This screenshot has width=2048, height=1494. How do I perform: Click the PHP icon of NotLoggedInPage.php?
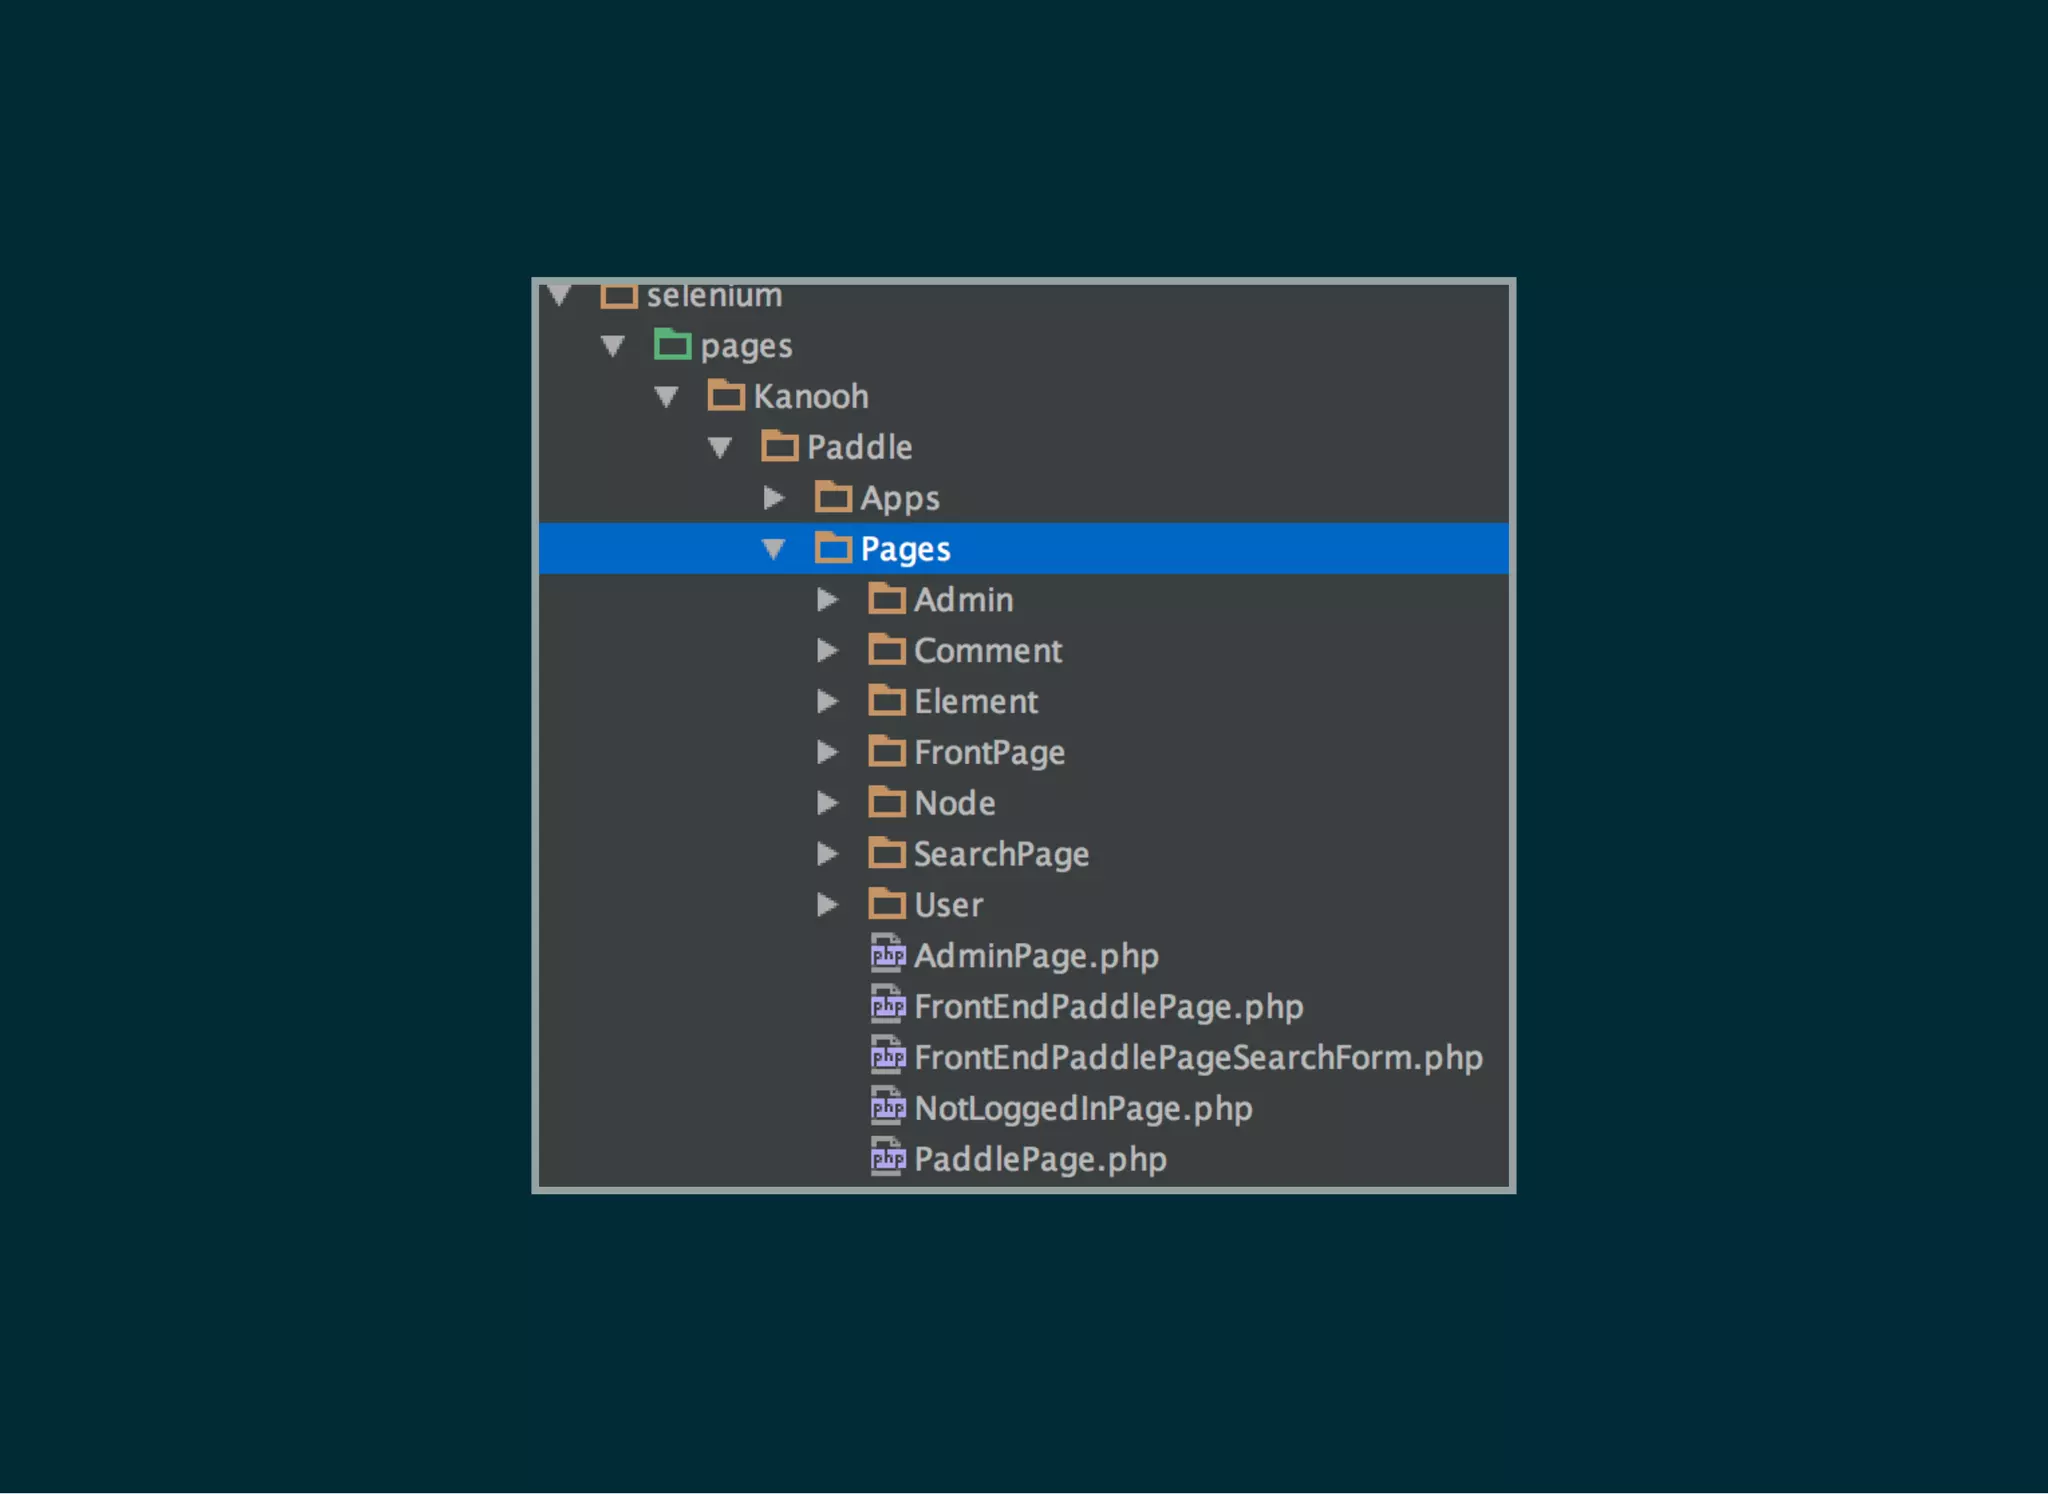pyautogui.click(x=887, y=1107)
